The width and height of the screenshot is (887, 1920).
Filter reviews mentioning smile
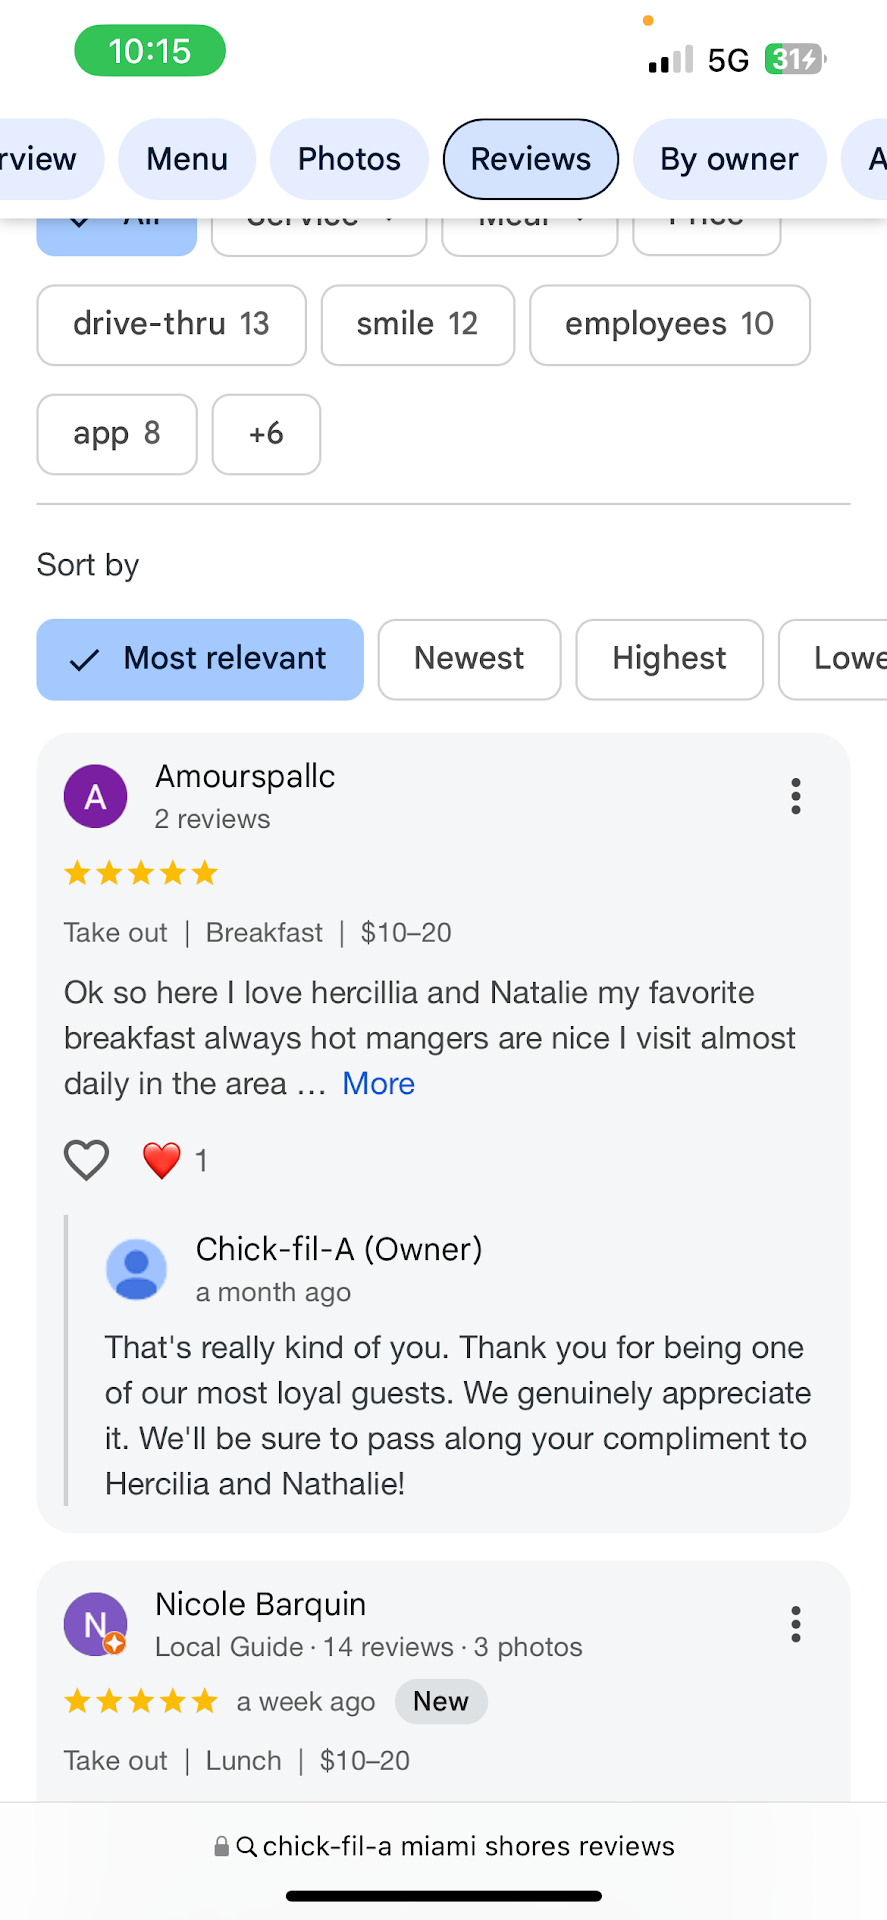tap(417, 325)
